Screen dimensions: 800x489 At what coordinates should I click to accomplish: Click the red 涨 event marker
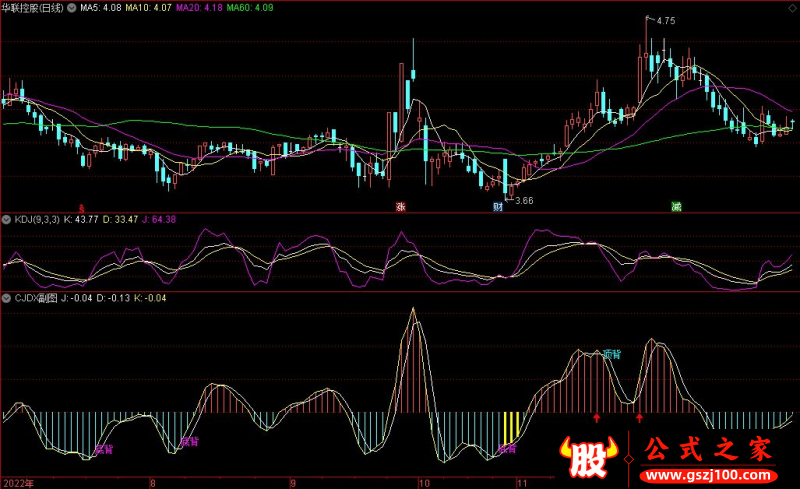tap(400, 206)
